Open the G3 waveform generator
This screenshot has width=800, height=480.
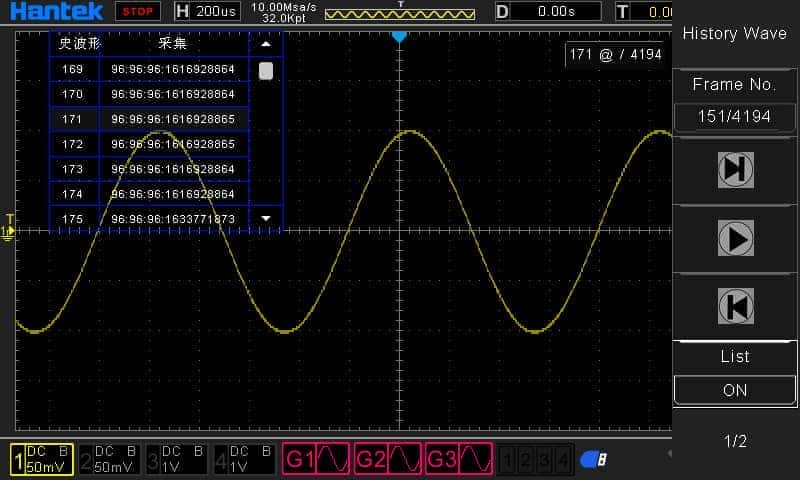pyautogui.click(x=459, y=460)
